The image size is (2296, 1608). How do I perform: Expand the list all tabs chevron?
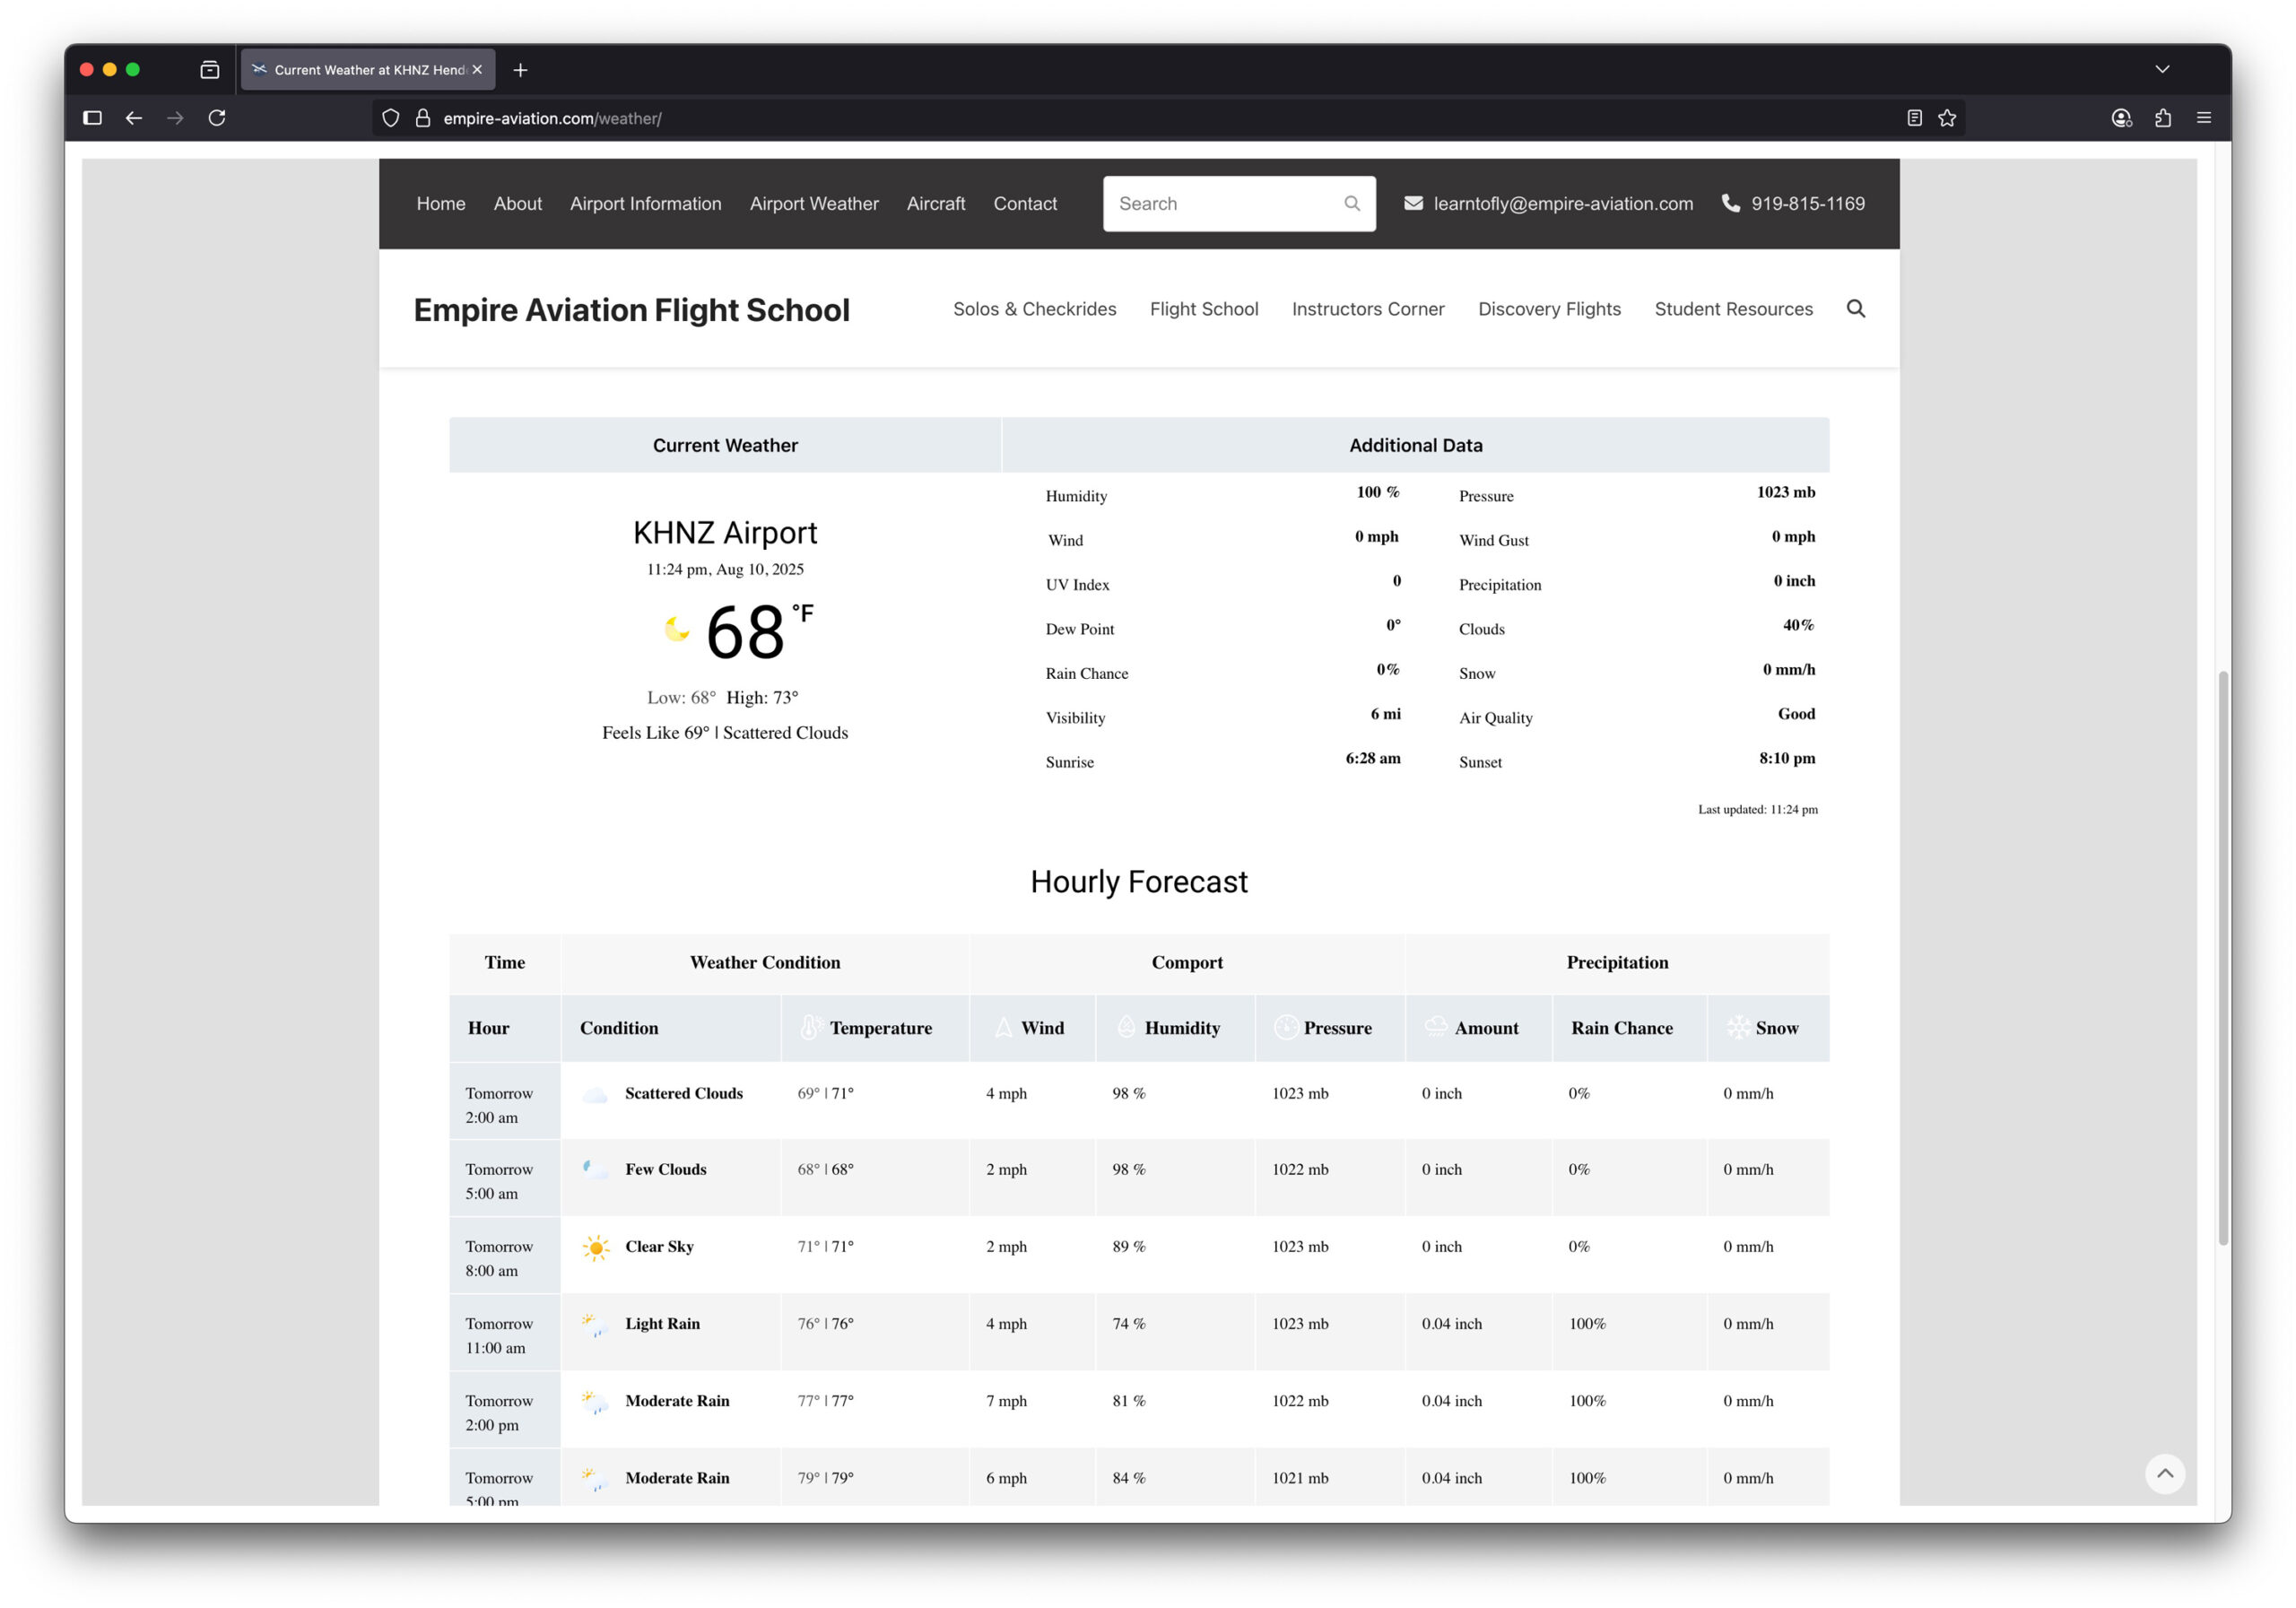click(2162, 70)
